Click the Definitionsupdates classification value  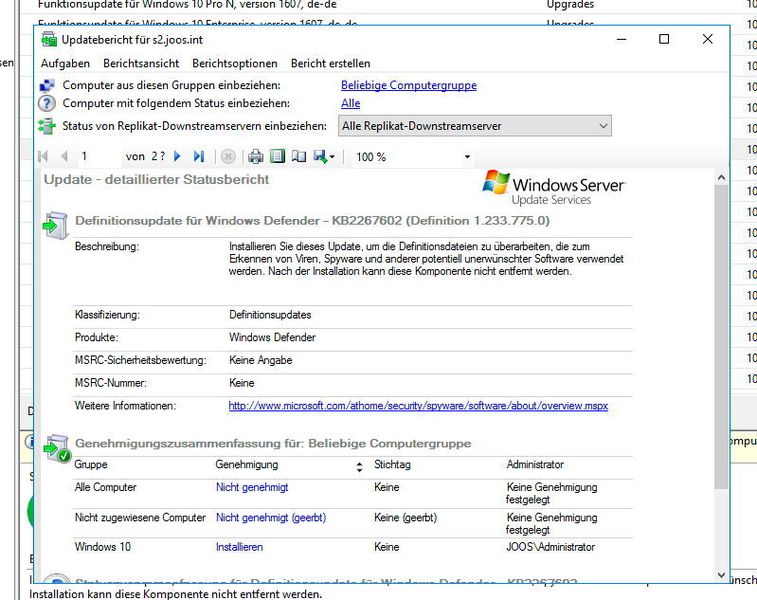270,315
